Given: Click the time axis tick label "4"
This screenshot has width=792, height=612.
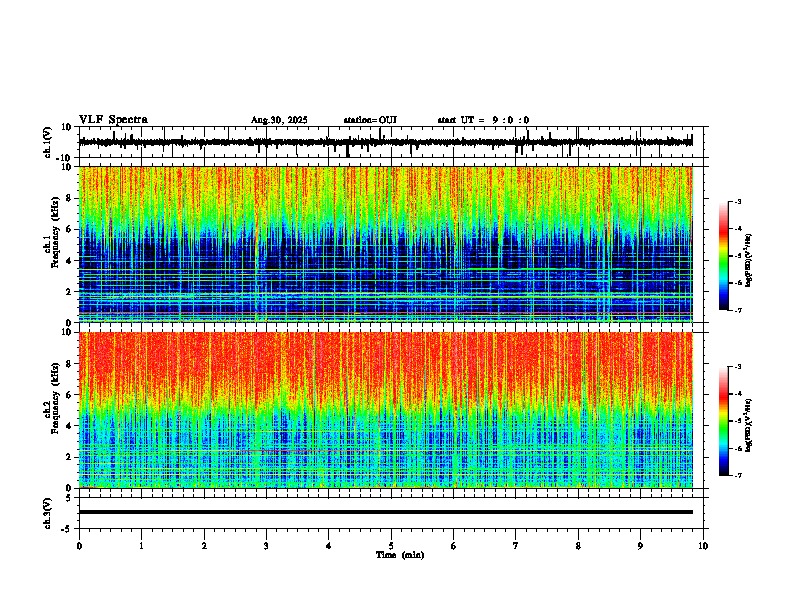Looking at the screenshot, I should click(329, 546).
